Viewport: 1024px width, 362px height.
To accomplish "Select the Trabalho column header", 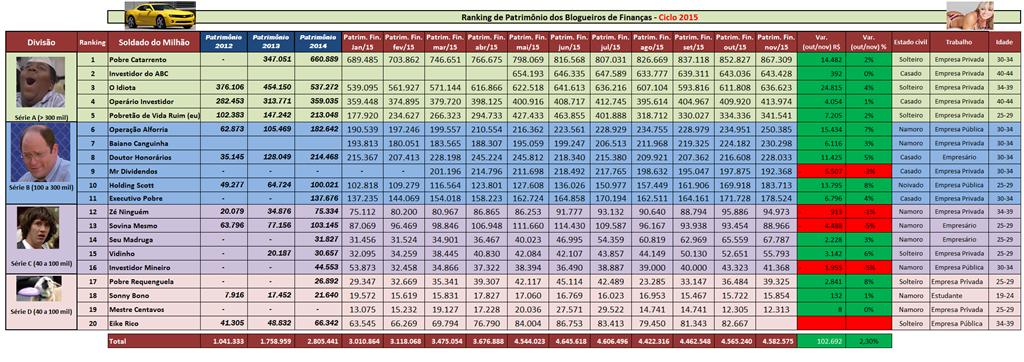I will click(958, 42).
